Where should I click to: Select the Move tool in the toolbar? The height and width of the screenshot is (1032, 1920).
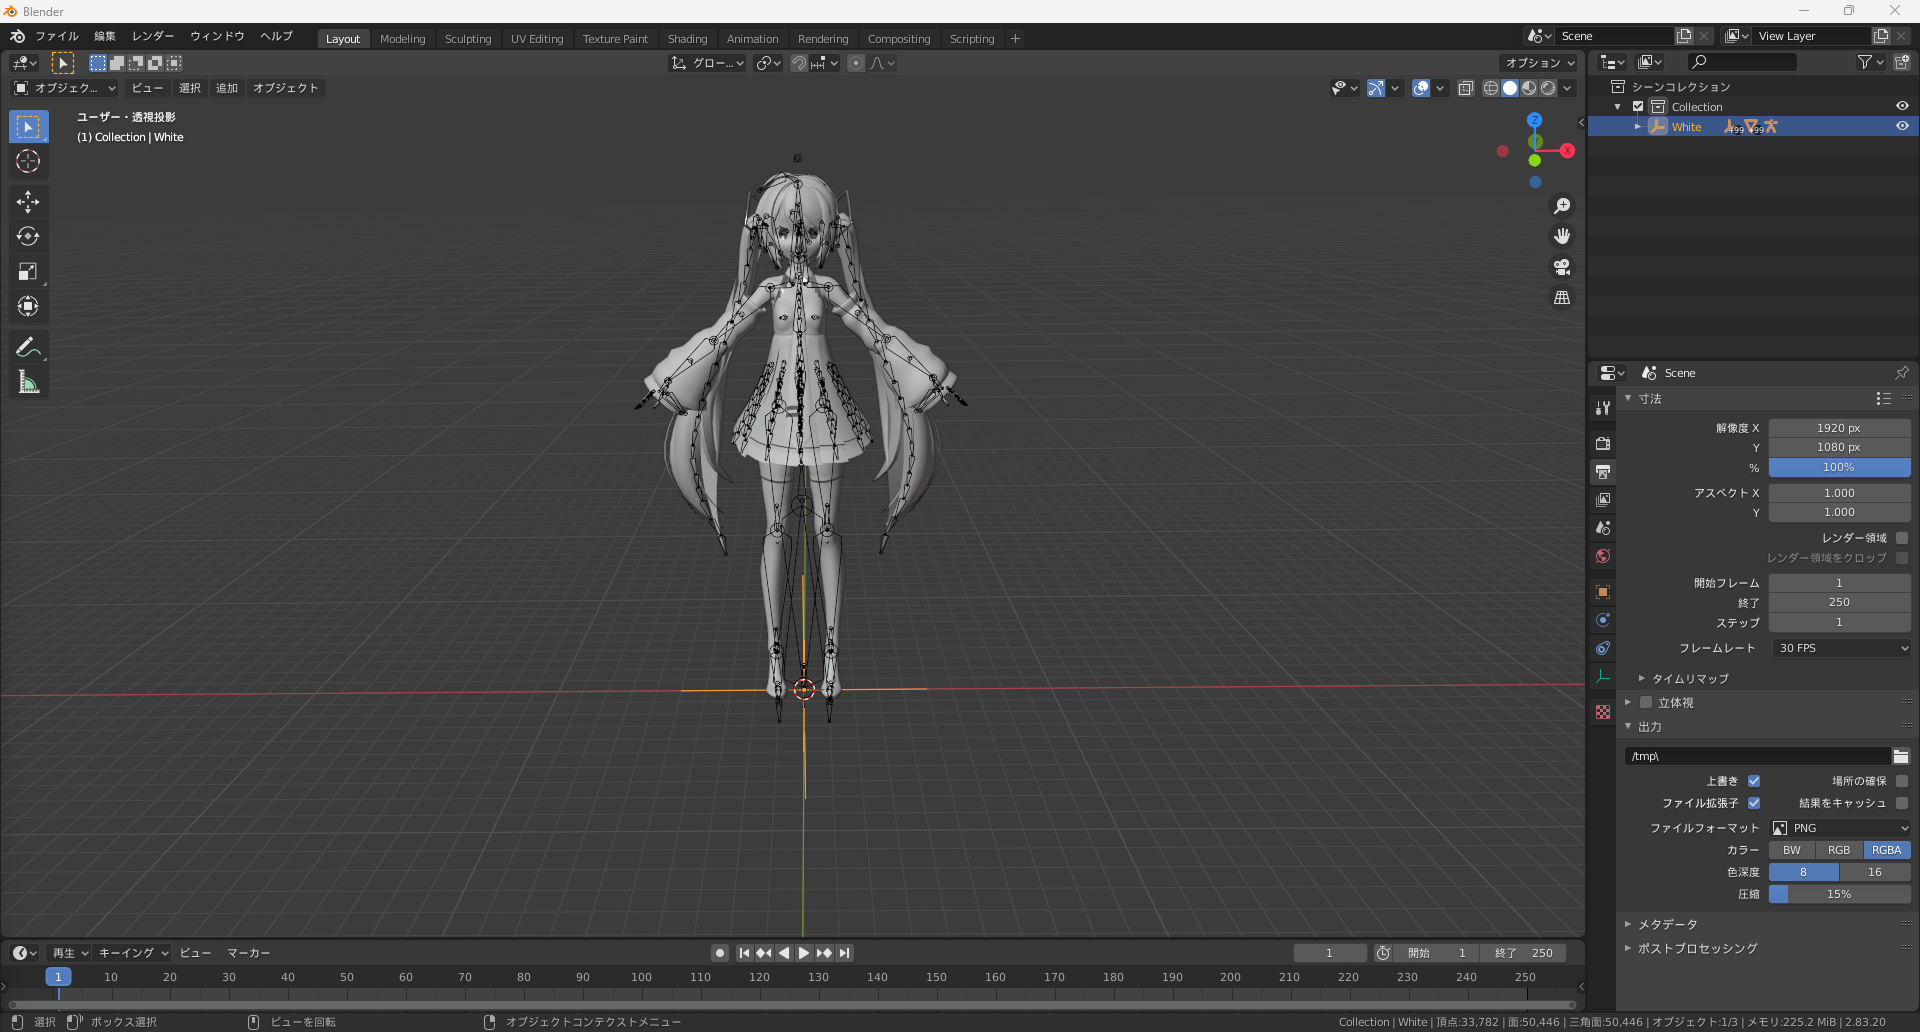(28, 202)
